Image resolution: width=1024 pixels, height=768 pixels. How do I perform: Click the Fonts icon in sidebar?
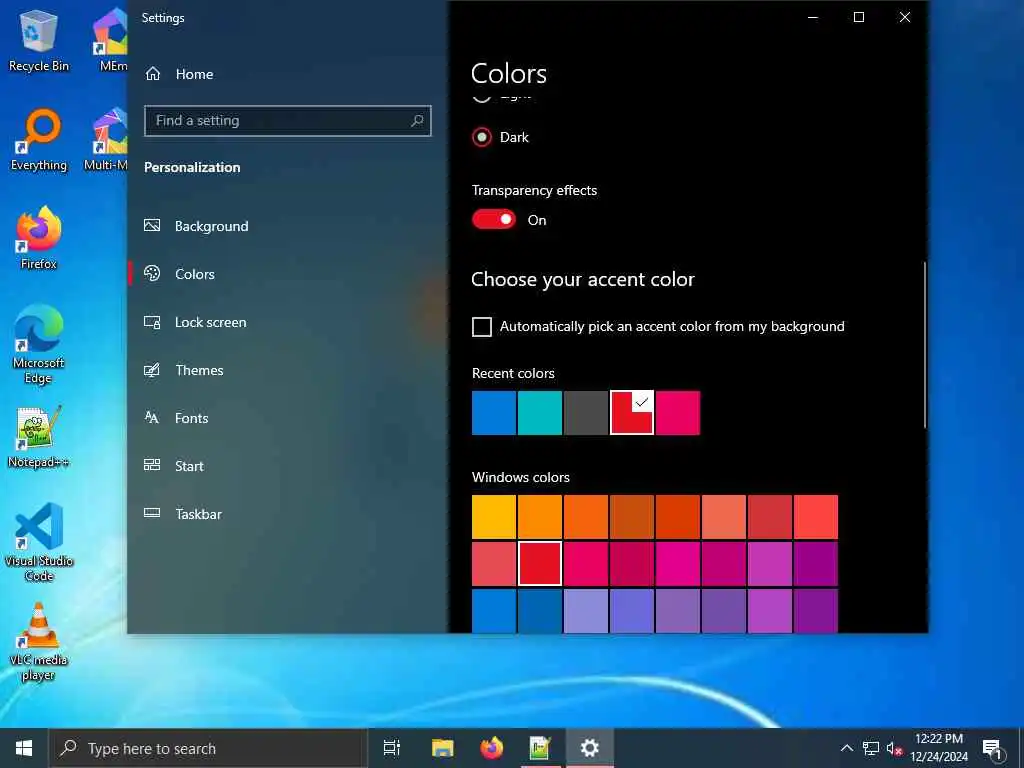152,418
